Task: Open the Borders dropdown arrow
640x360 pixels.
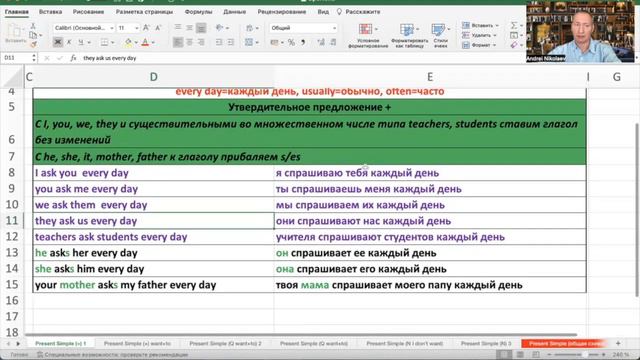Action: pos(113,42)
